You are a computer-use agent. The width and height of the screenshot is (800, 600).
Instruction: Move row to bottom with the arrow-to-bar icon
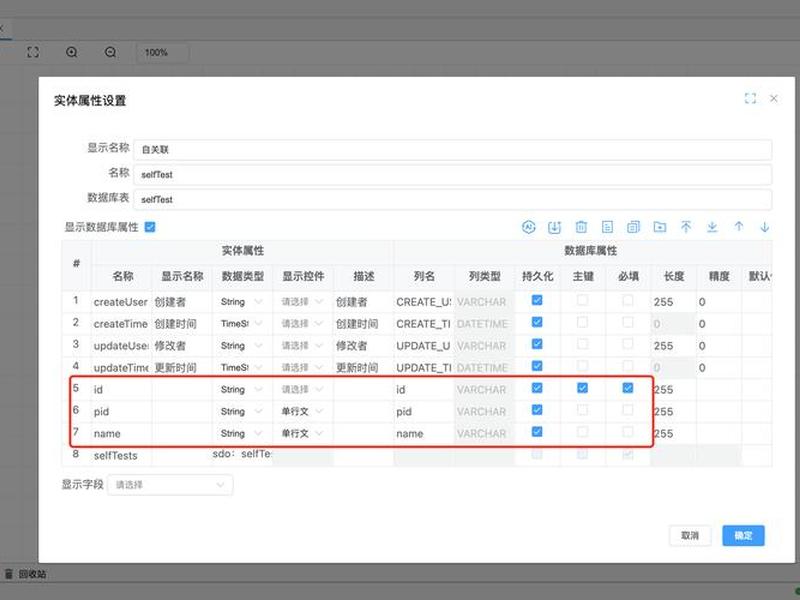[712, 227]
